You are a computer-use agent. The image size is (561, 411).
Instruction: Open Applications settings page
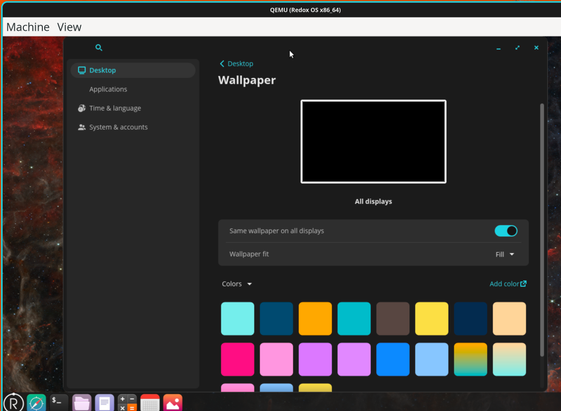108,89
